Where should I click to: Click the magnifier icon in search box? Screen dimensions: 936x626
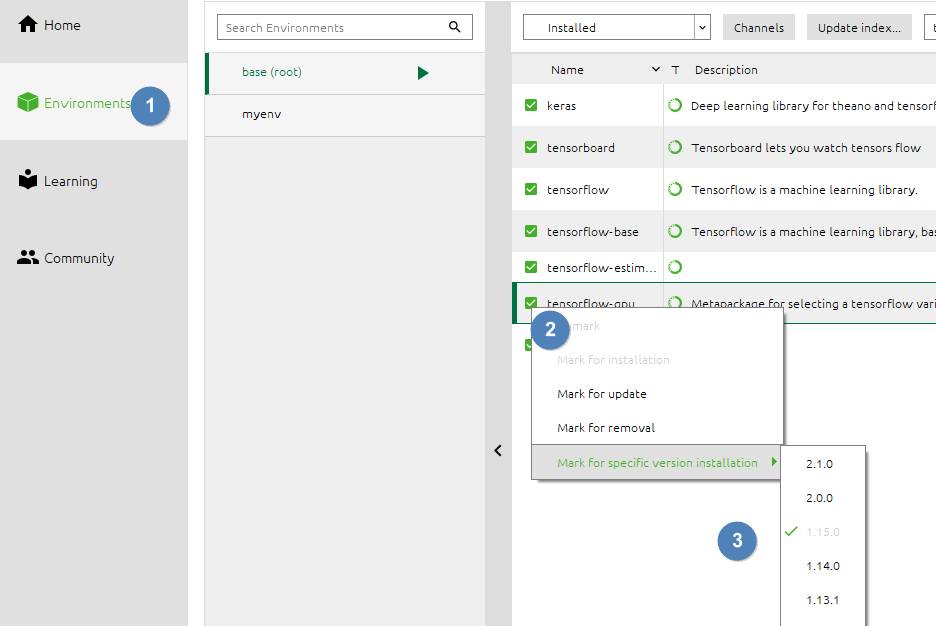(455, 27)
